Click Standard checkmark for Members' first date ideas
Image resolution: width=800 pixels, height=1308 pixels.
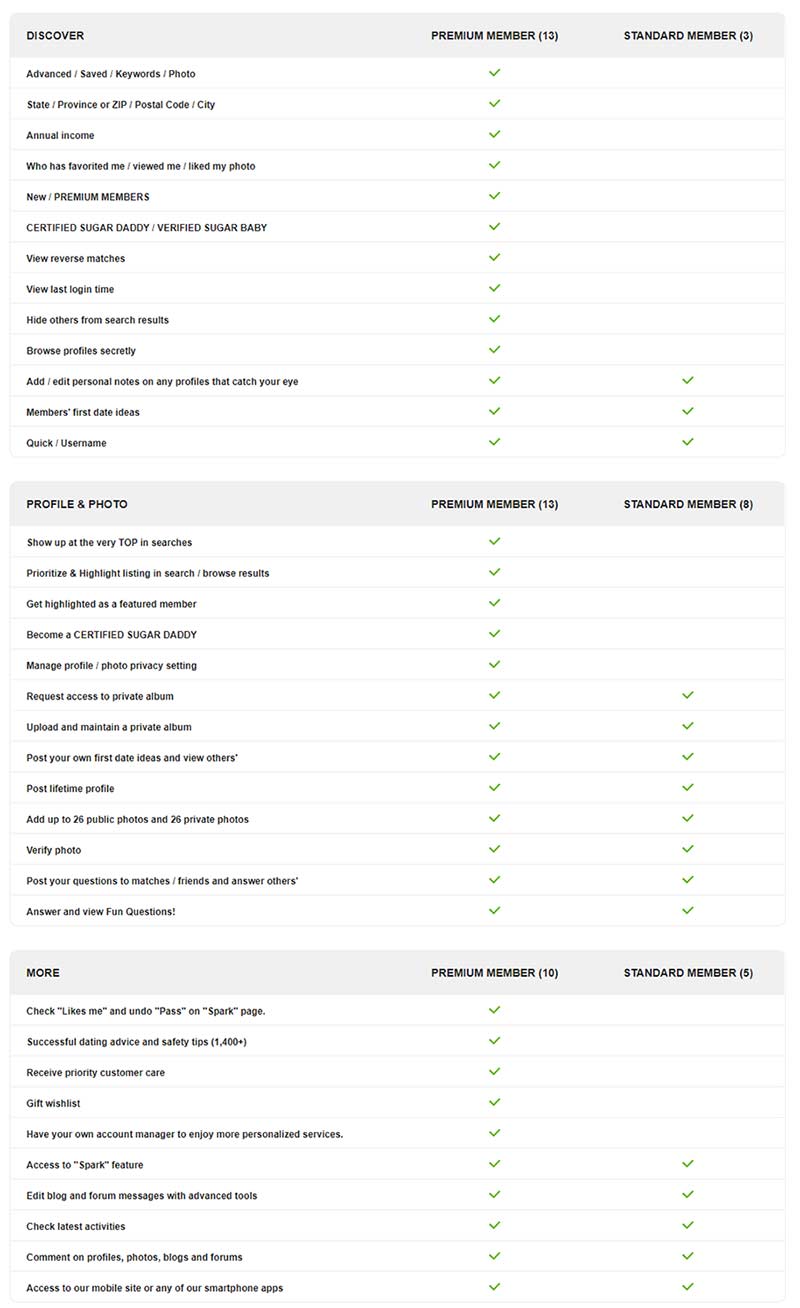687,411
